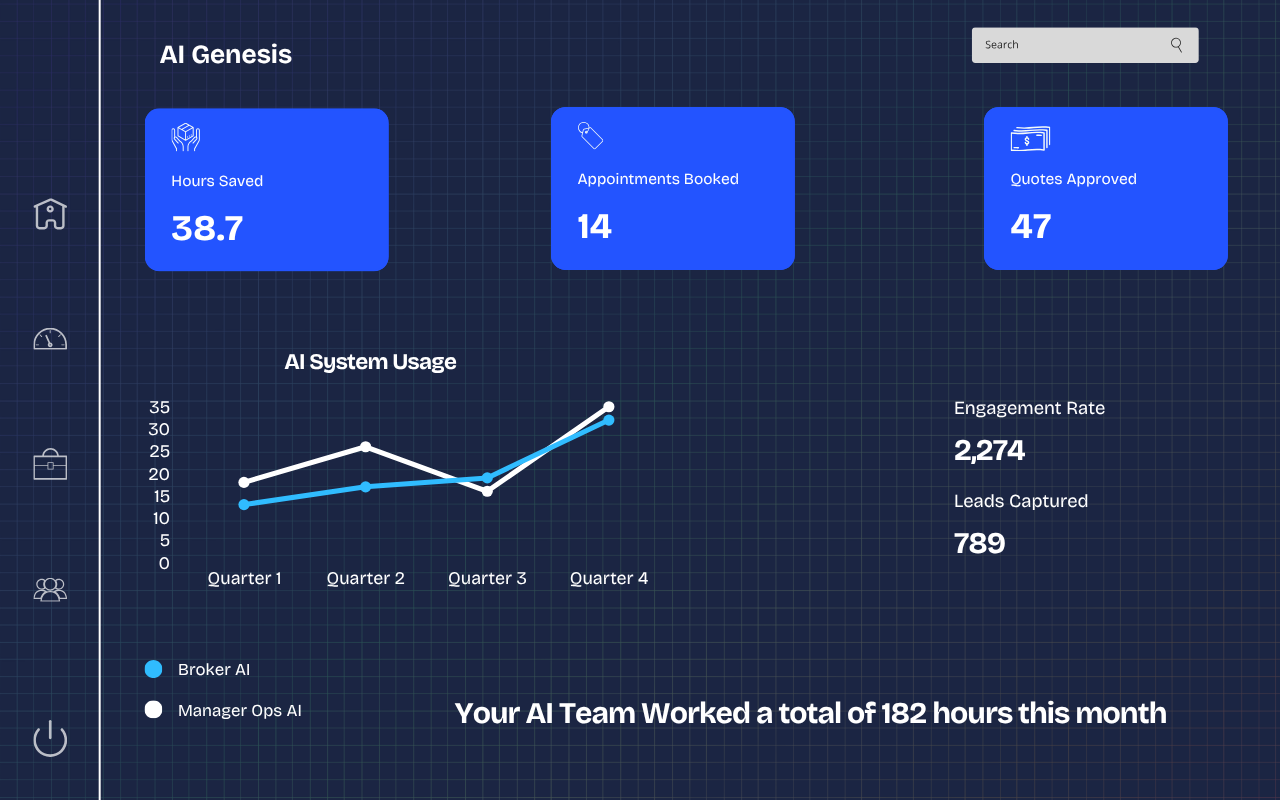The height and width of the screenshot is (800, 1280).
Task: Click the AI System Usage chart title
Action: click(370, 362)
